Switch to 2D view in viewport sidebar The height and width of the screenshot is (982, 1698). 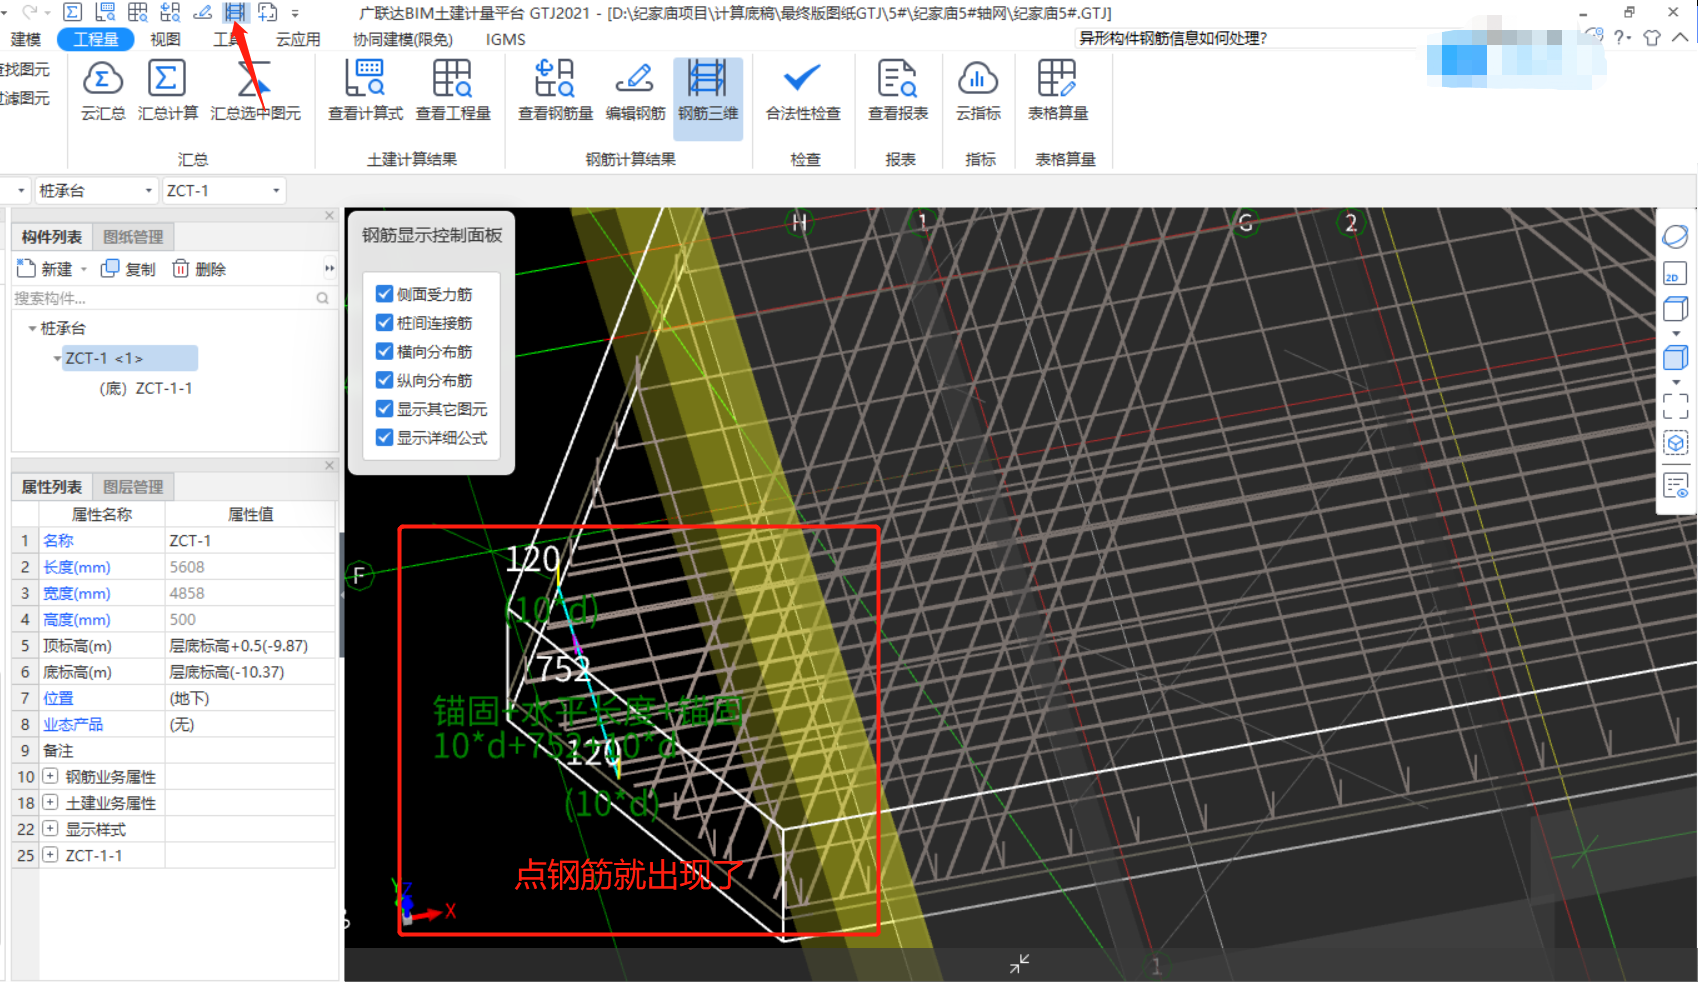[1675, 274]
